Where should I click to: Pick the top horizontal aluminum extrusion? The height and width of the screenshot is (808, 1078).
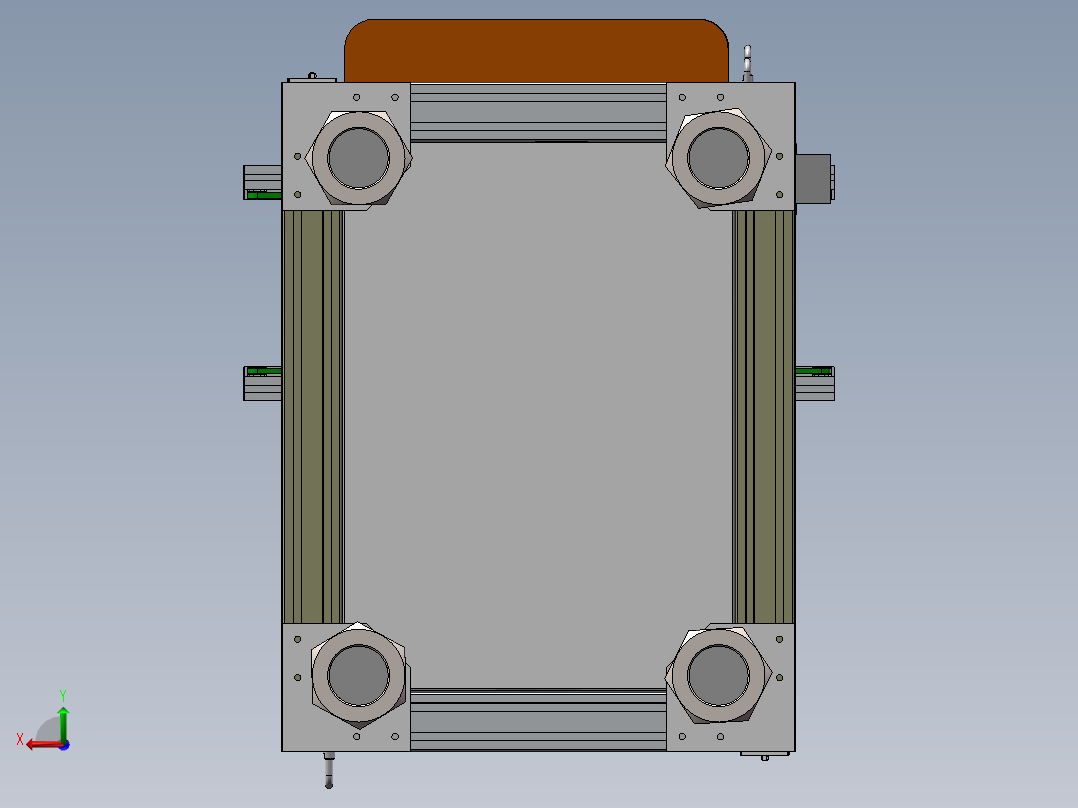pyautogui.click(x=538, y=112)
